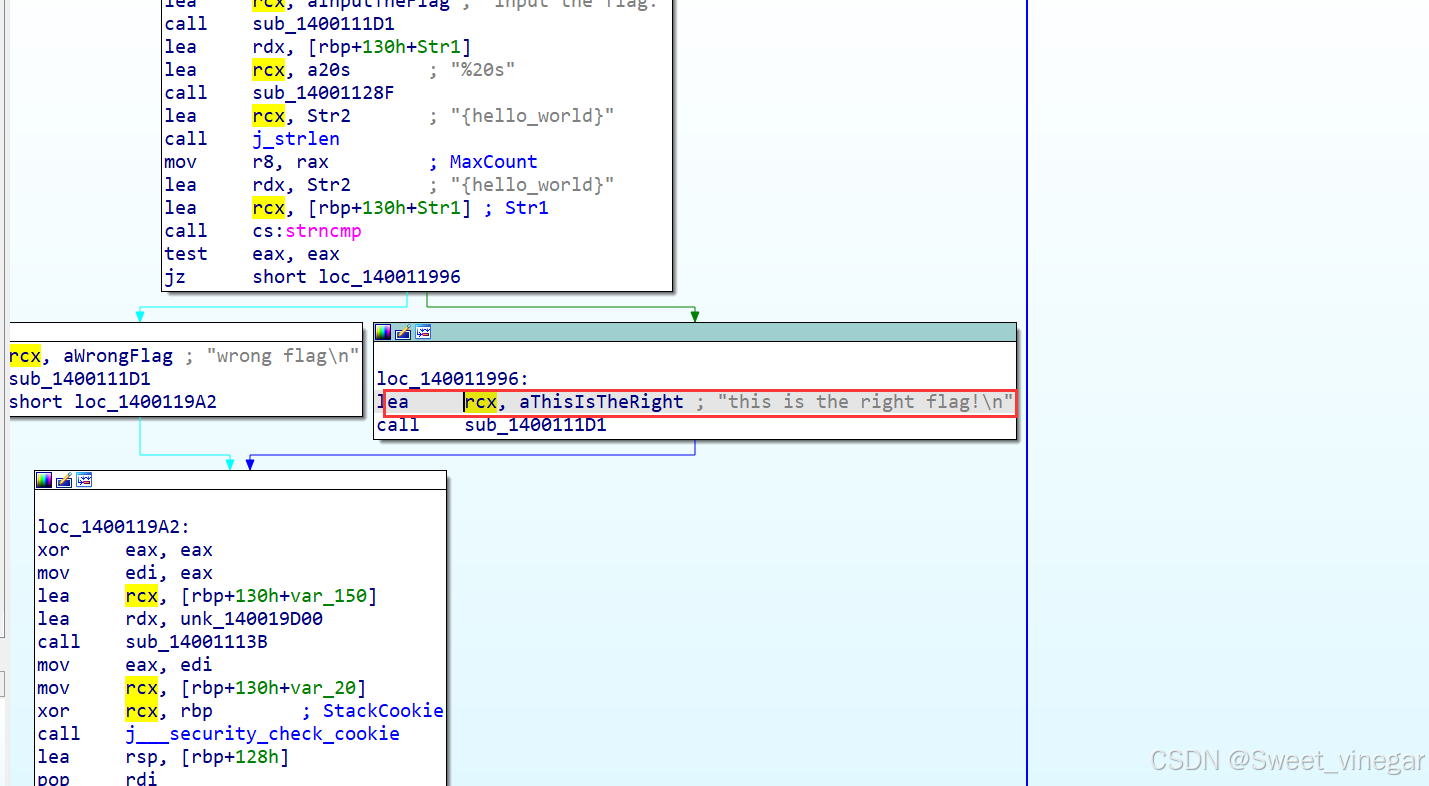Click sub_1400111D1 in the top block
1429x786 pixels.
pyautogui.click(x=322, y=23)
